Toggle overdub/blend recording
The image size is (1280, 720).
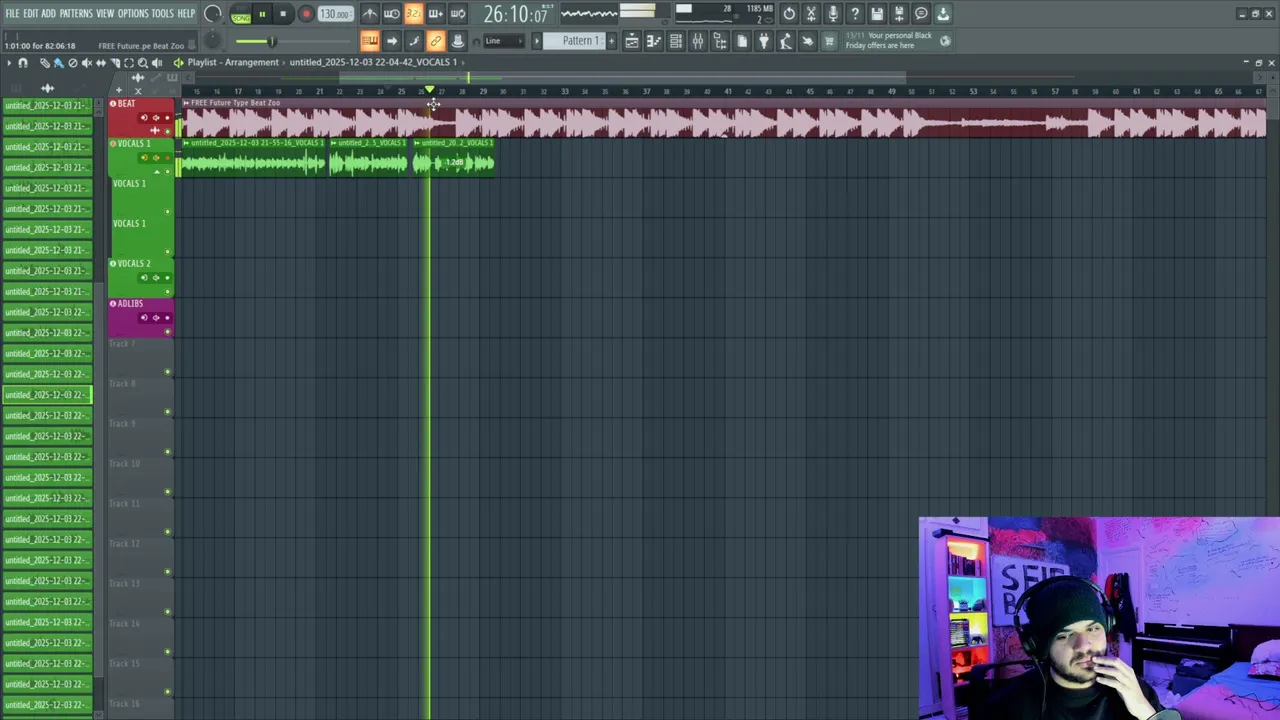435,14
